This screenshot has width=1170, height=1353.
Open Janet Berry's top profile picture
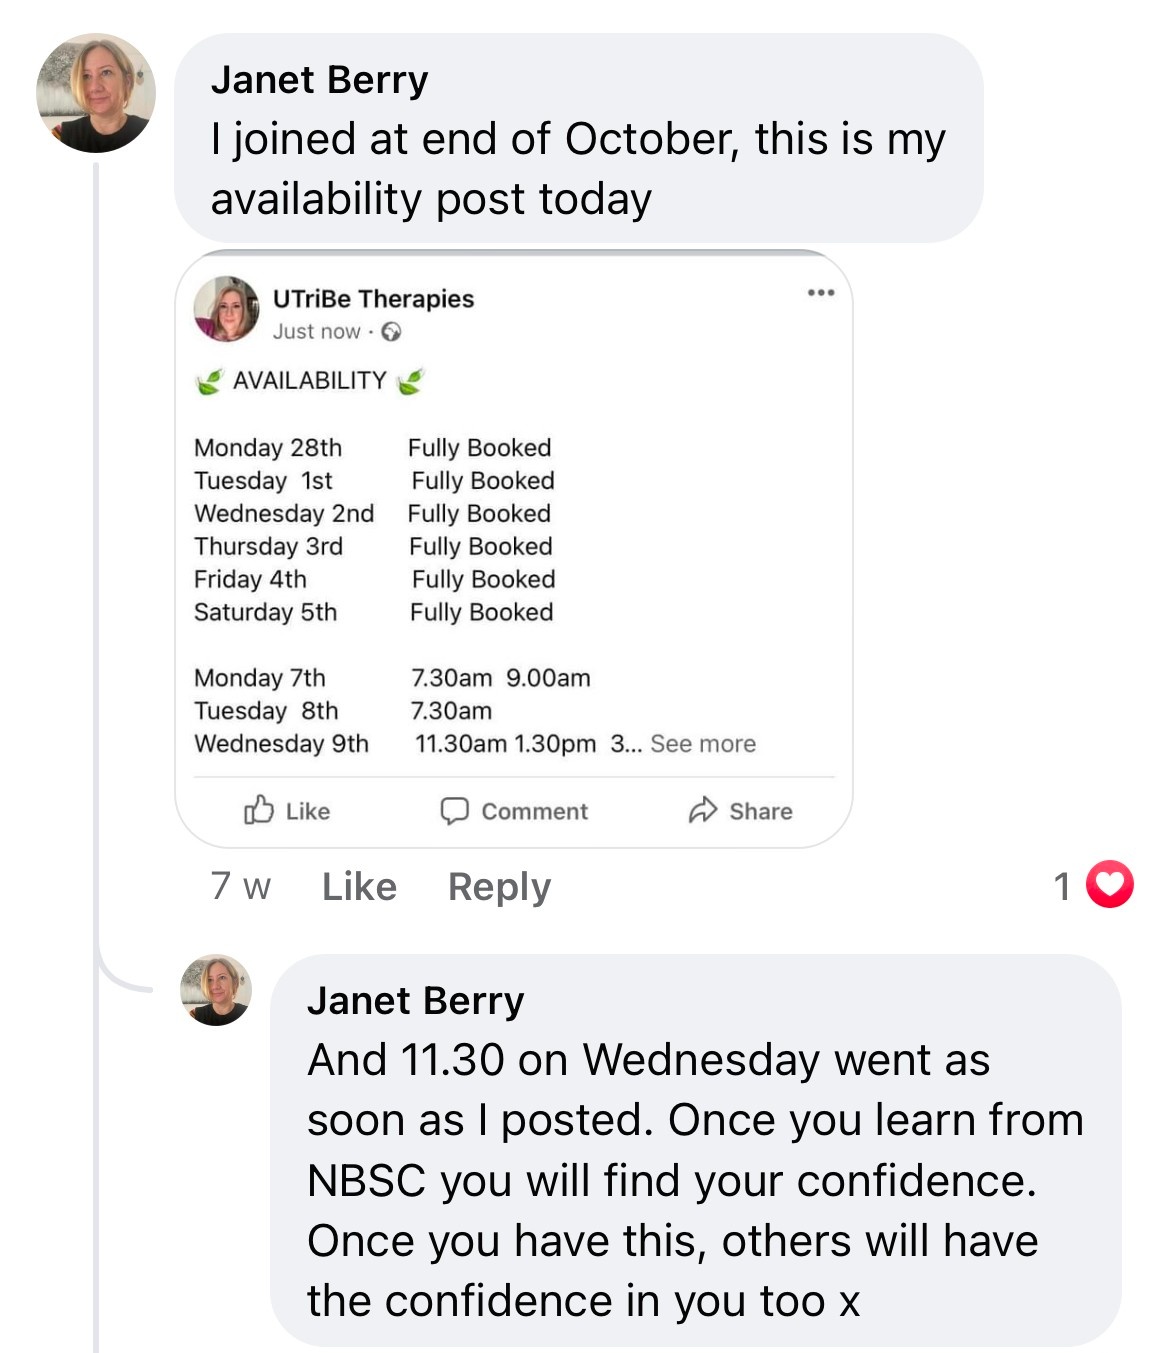[96, 93]
